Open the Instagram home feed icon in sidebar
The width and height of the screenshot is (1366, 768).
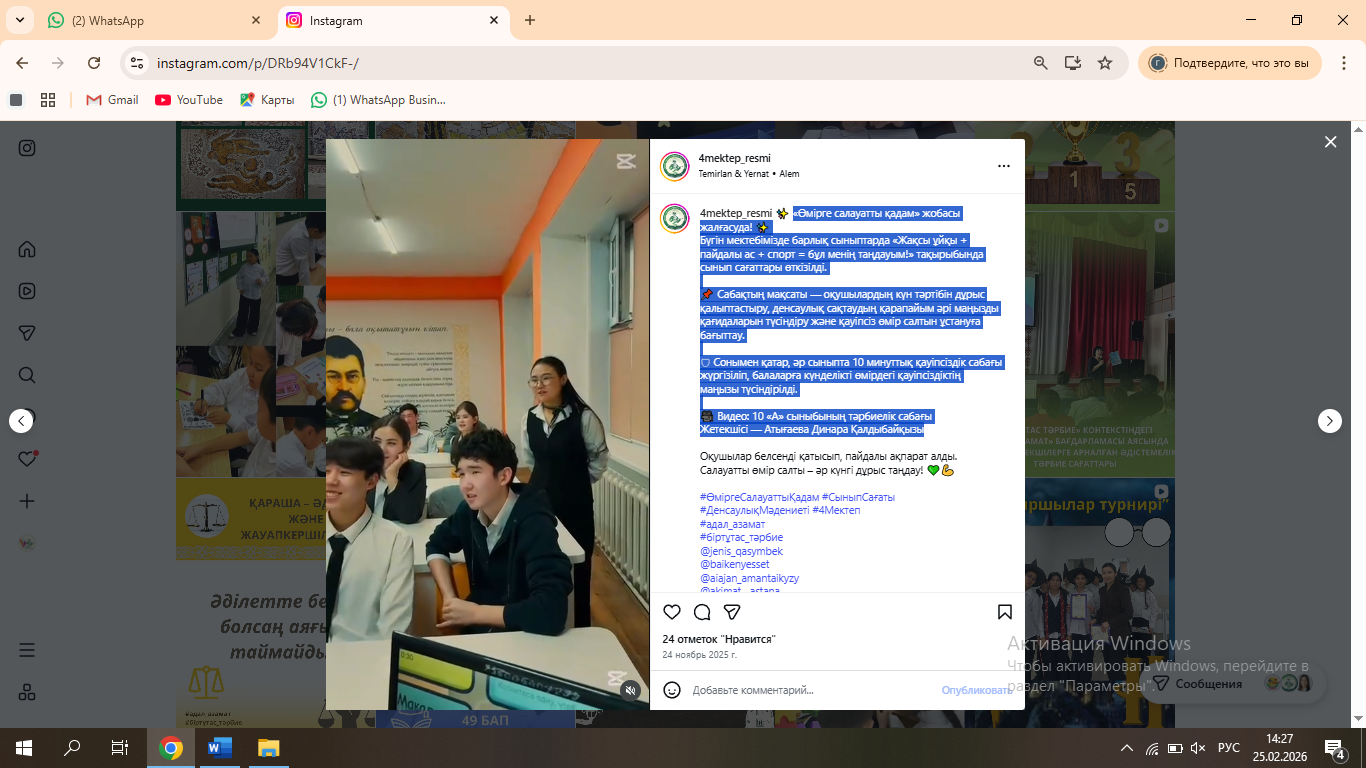[27, 249]
